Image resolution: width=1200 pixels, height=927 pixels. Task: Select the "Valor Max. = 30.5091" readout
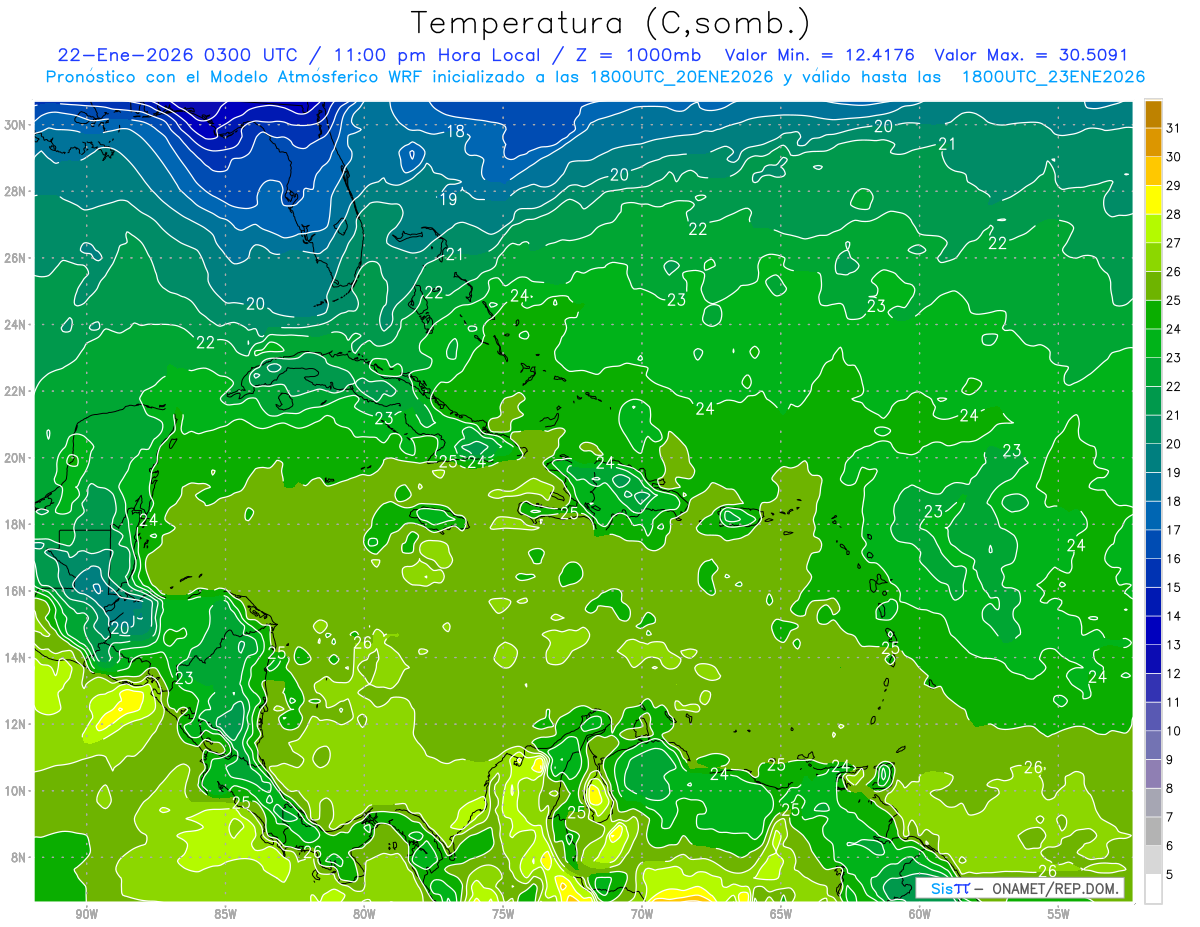pos(1031,55)
